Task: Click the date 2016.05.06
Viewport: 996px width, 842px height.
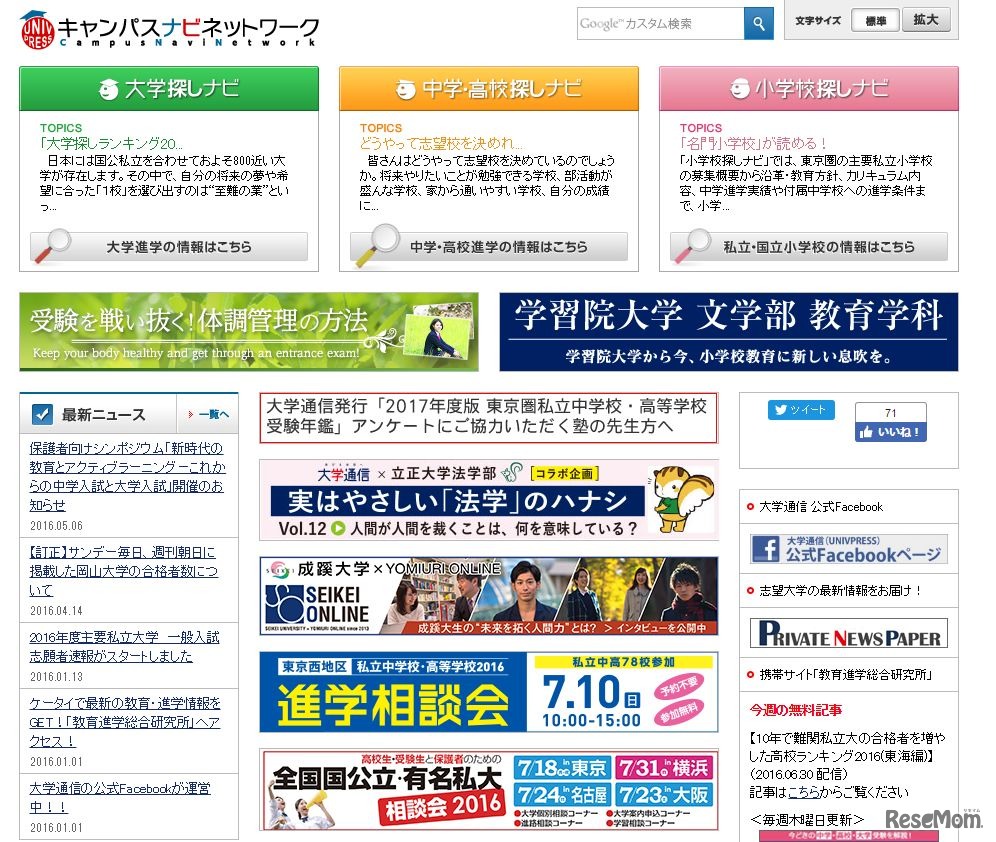Action: [57, 526]
